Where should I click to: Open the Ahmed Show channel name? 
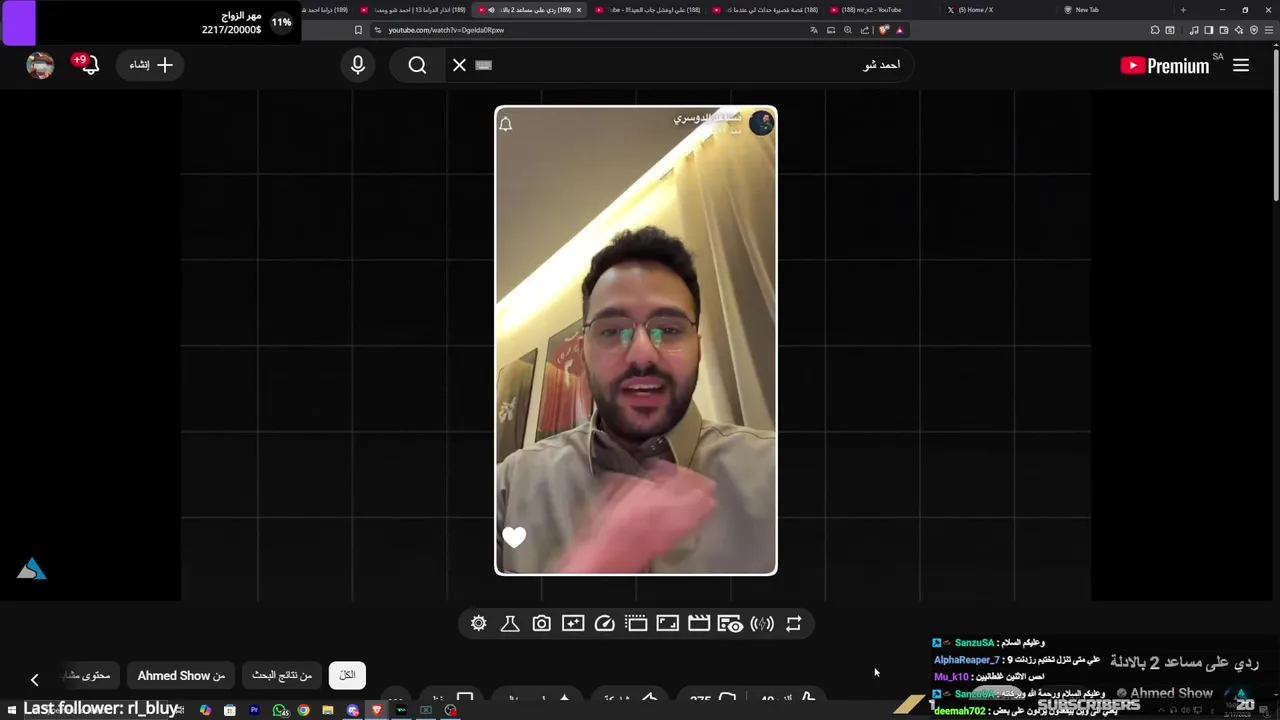click(x=1171, y=693)
